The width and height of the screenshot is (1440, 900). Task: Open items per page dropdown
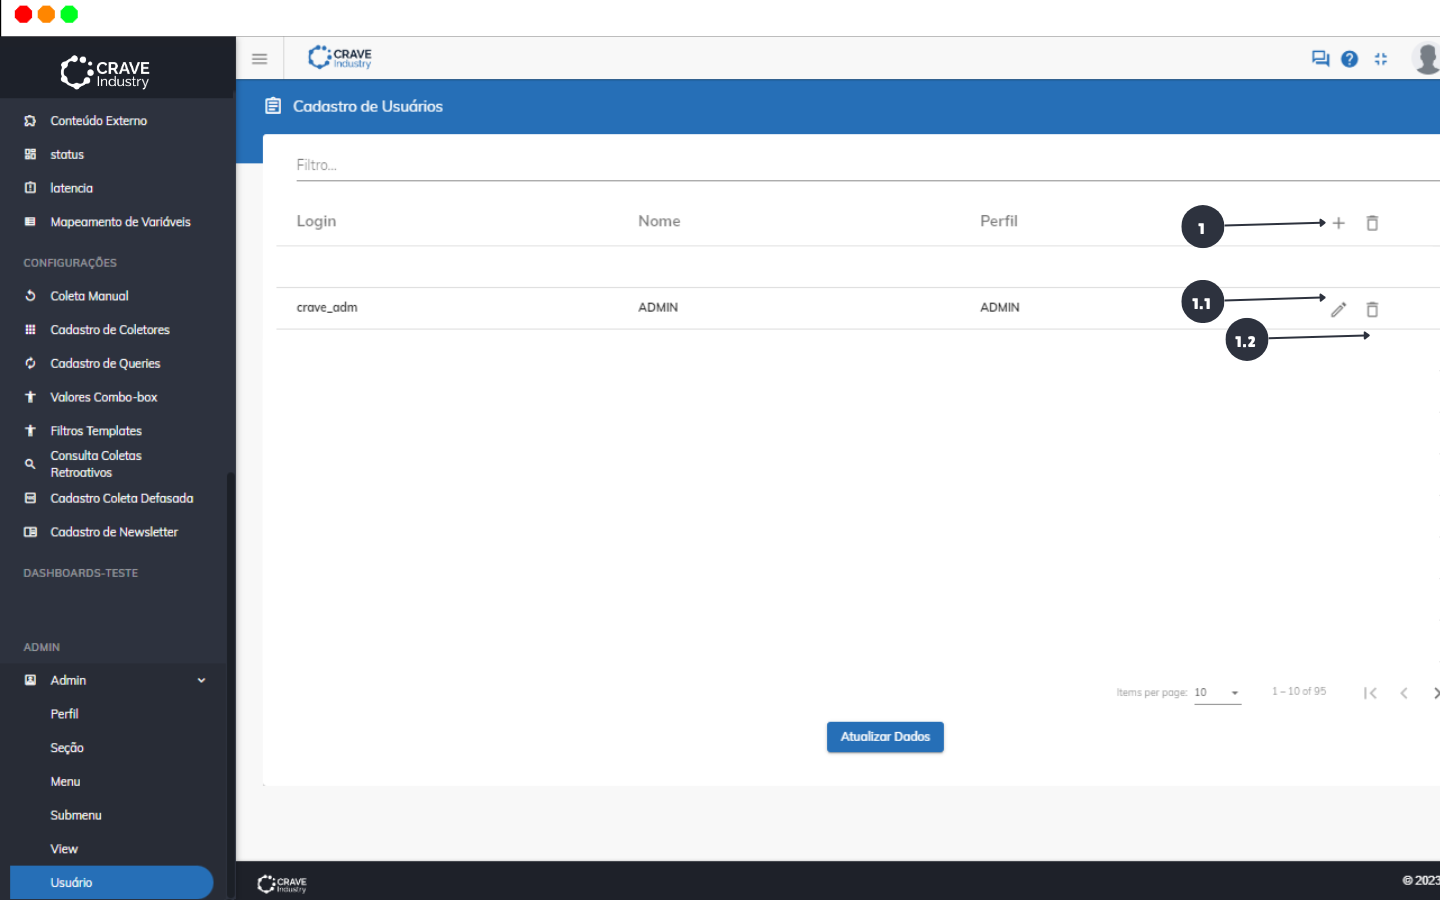pyautogui.click(x=1217, y=693)
